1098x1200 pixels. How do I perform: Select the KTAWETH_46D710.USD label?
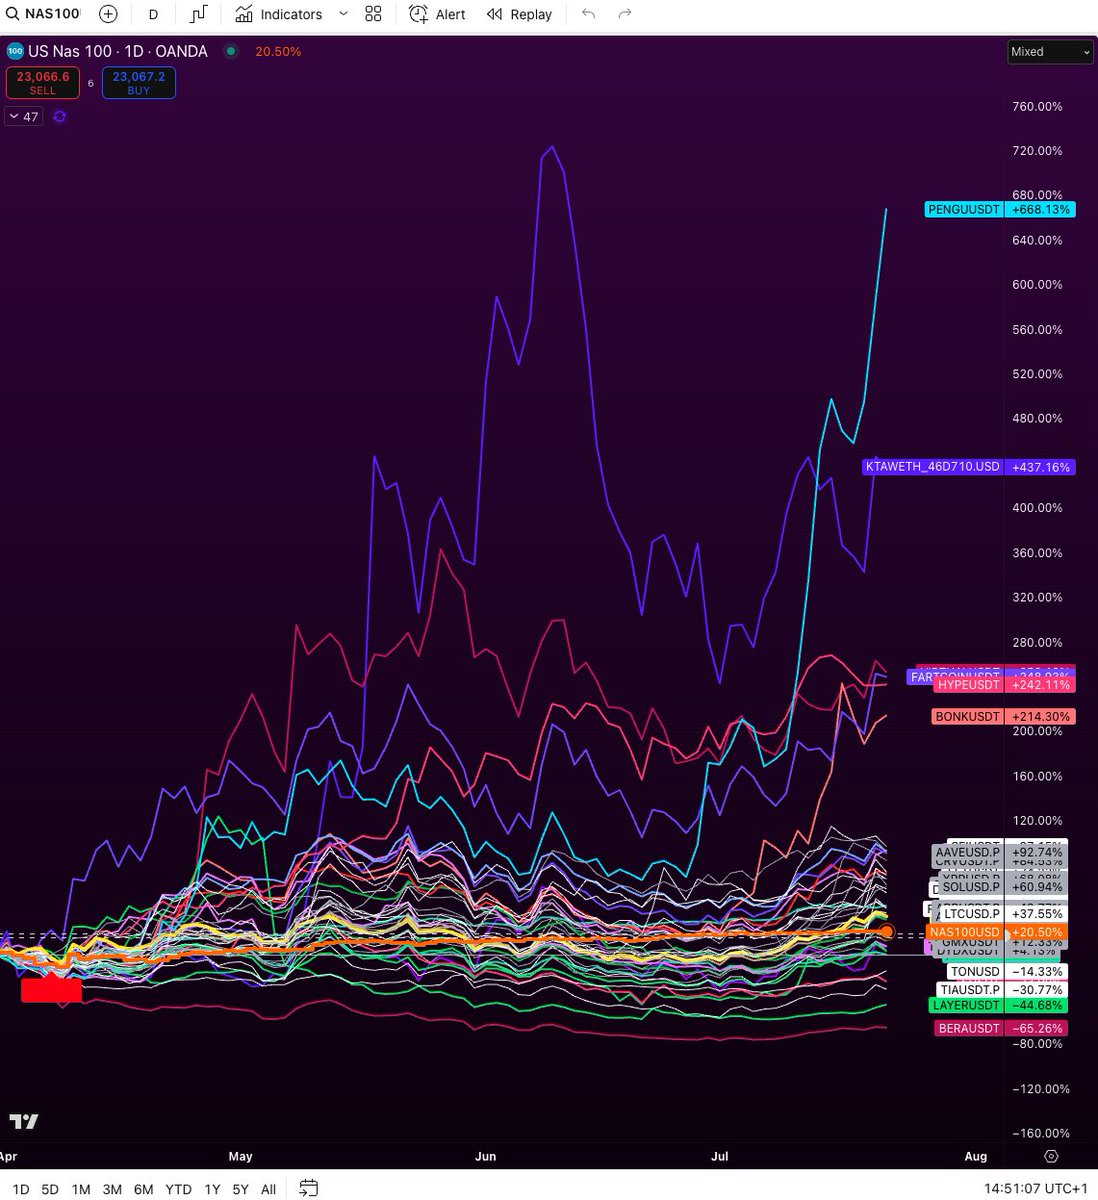(x=969, y=467)
